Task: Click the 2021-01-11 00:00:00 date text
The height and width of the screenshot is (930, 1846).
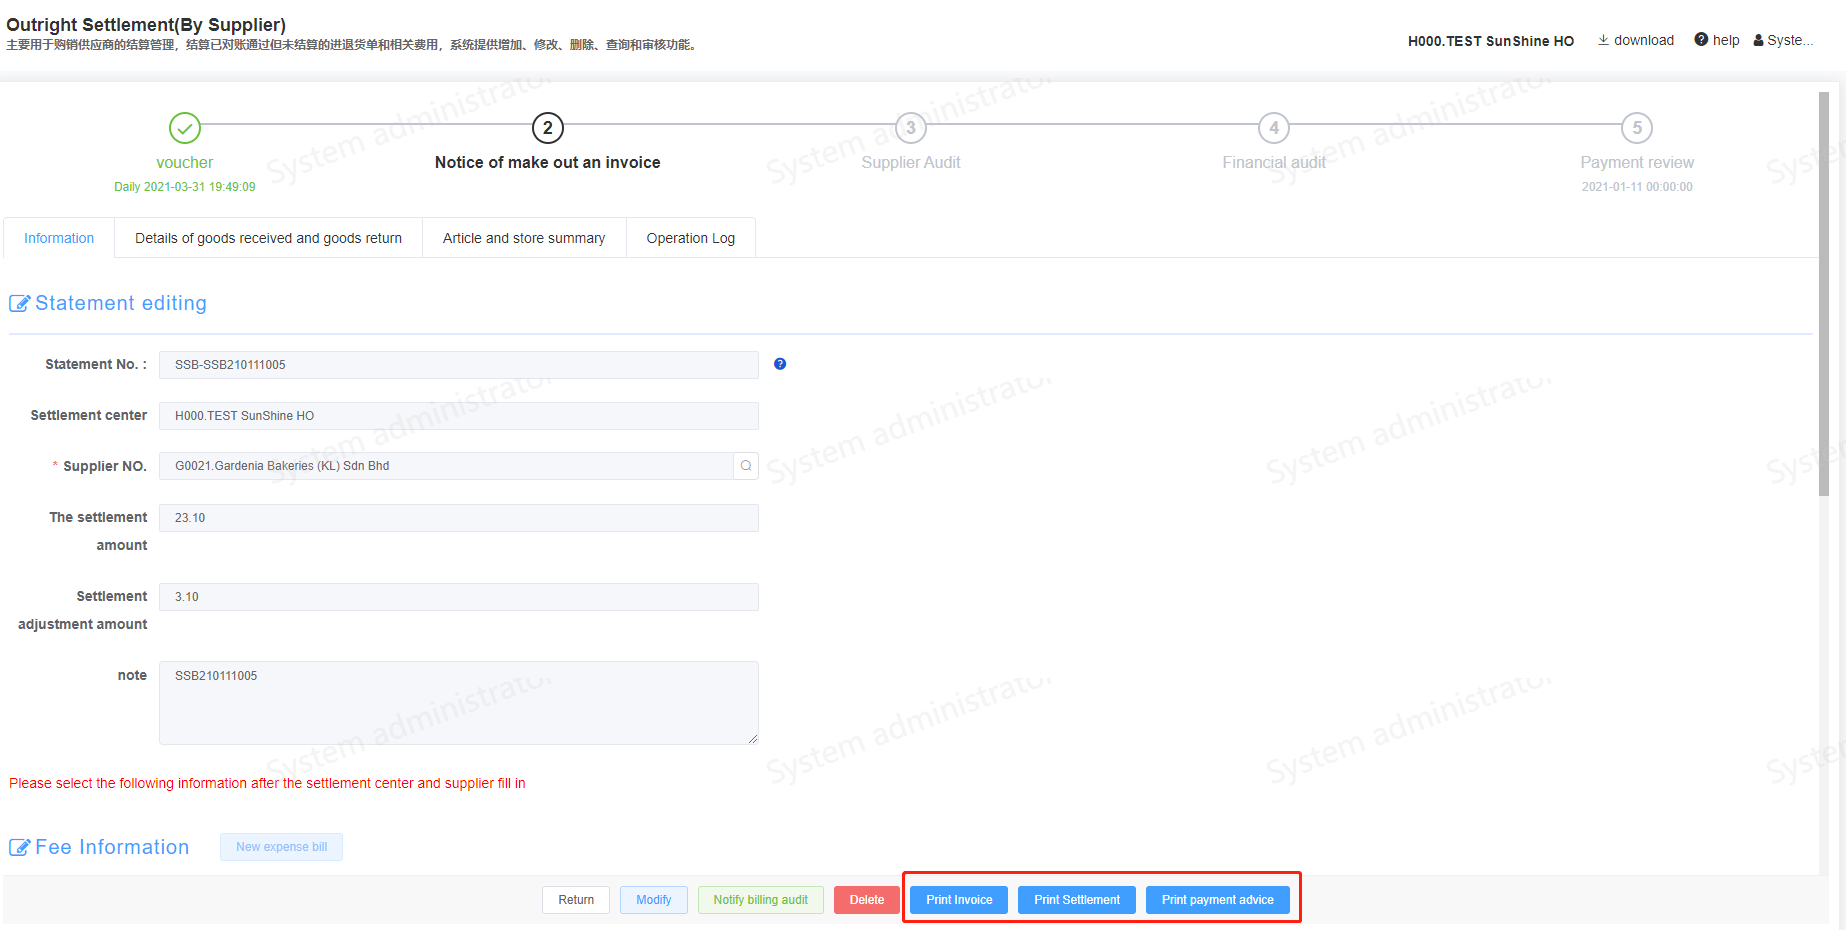Action: (1637, 187)
